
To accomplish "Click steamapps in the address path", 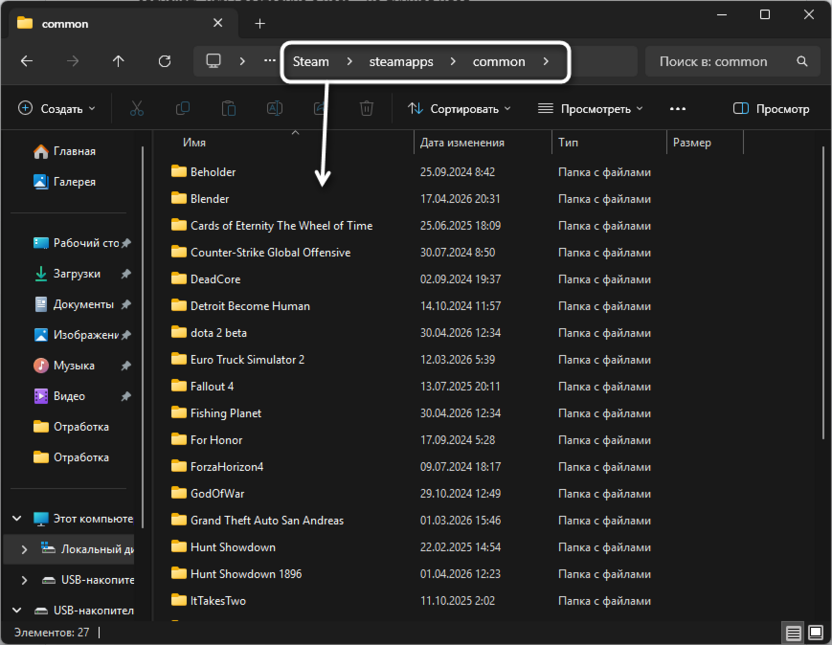I will (401, 62).
